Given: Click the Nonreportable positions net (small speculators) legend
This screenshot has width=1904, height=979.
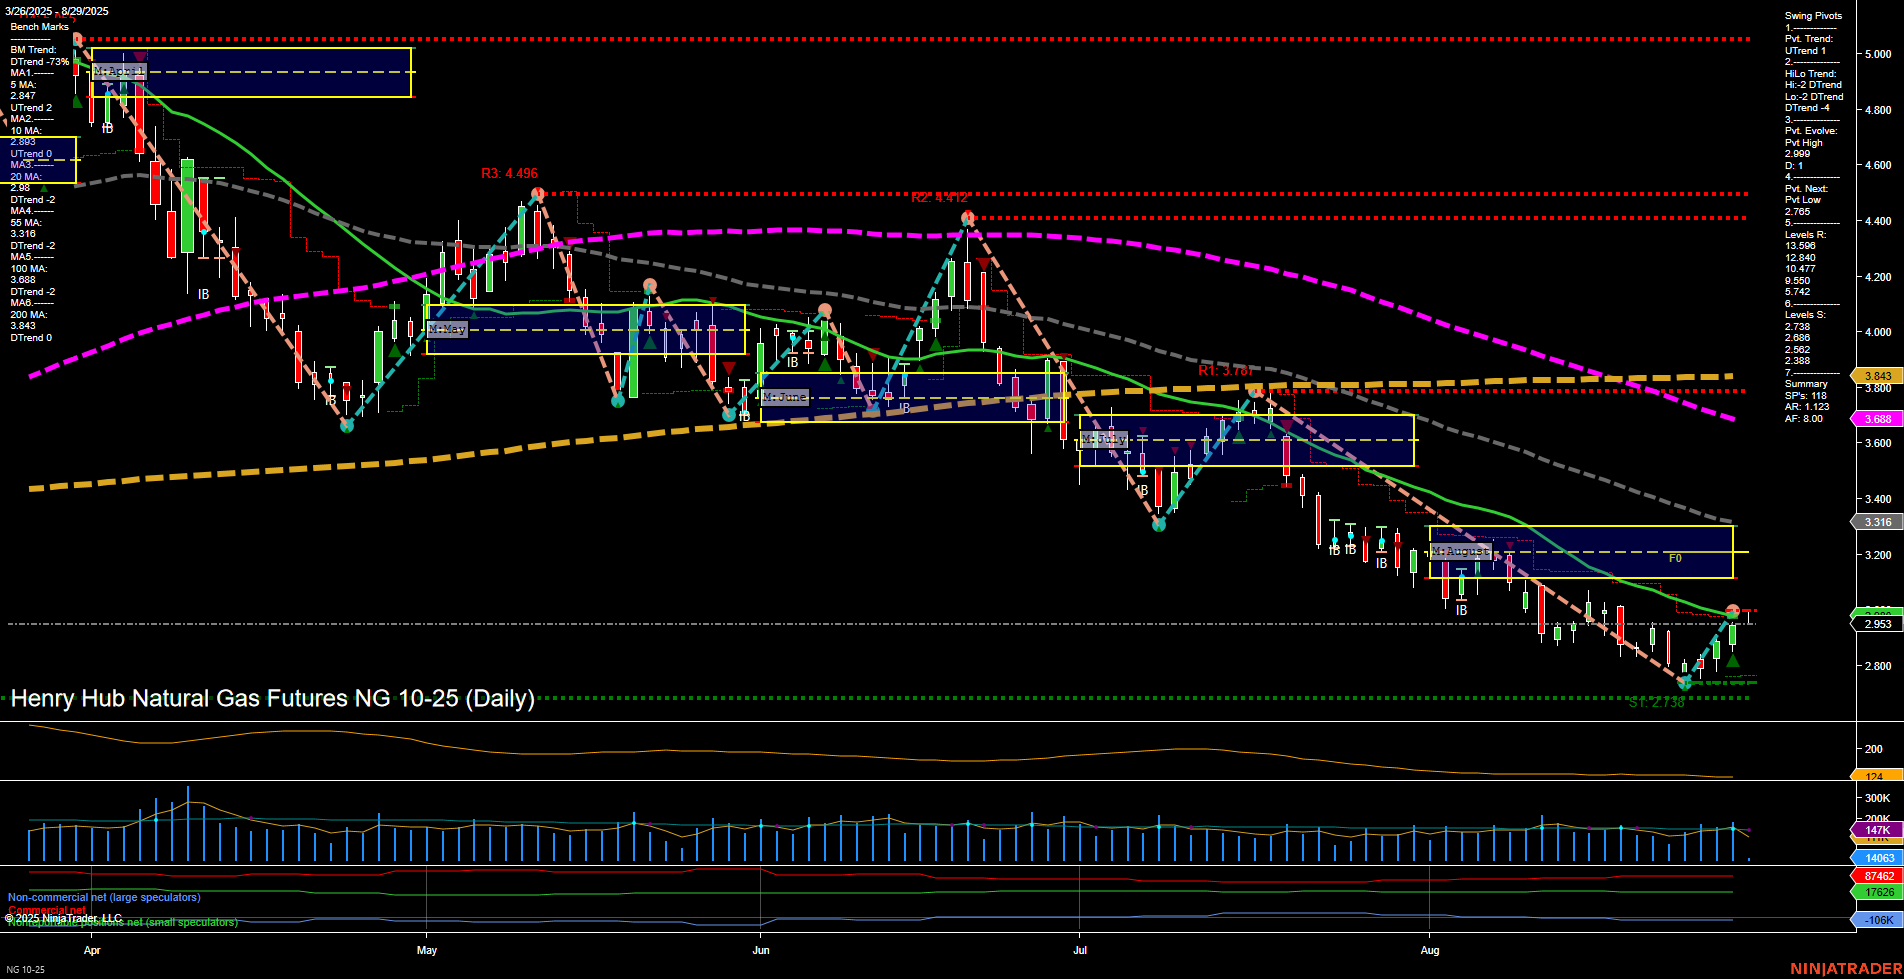Looking at the screenshot, I should [123, 922].
